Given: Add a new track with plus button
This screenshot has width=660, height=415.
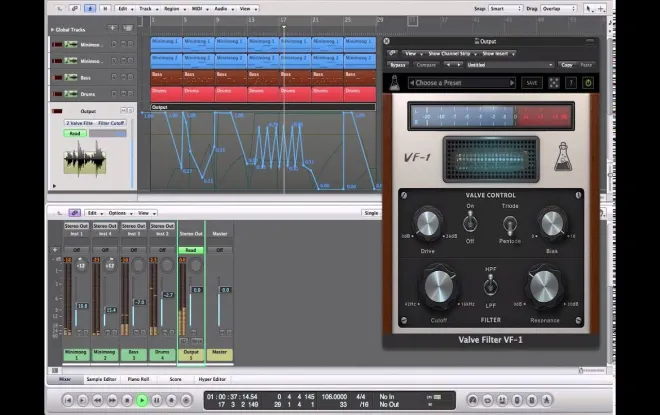Looking at the screenshot, I should click(x=112, y=28).
